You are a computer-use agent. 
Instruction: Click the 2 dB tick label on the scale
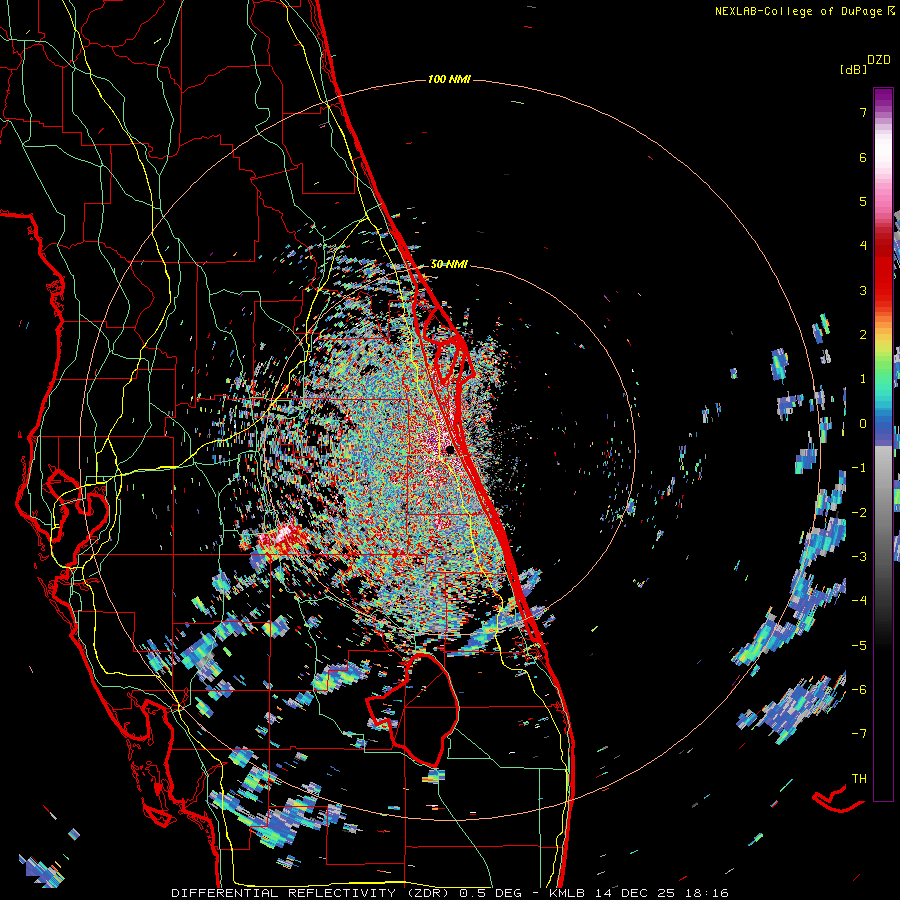point(863,335)
